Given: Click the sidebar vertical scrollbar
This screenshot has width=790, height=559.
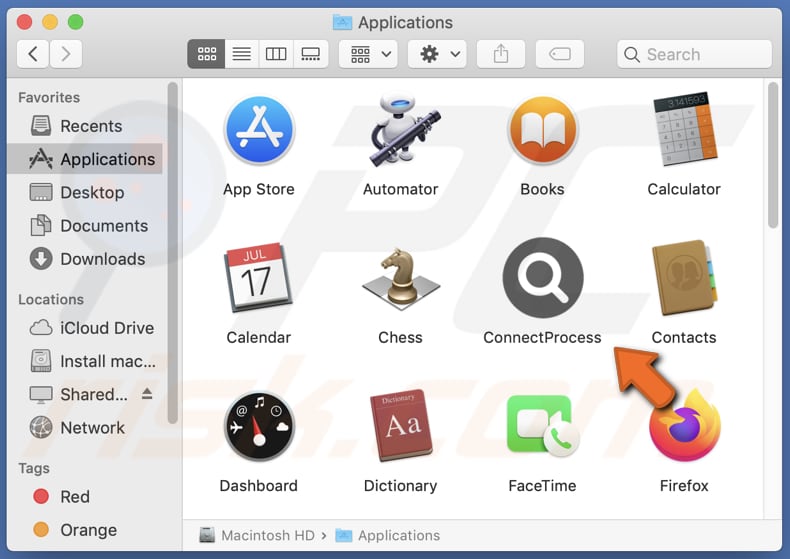Looking at the screenshot, I should click(x=172, y=253).
